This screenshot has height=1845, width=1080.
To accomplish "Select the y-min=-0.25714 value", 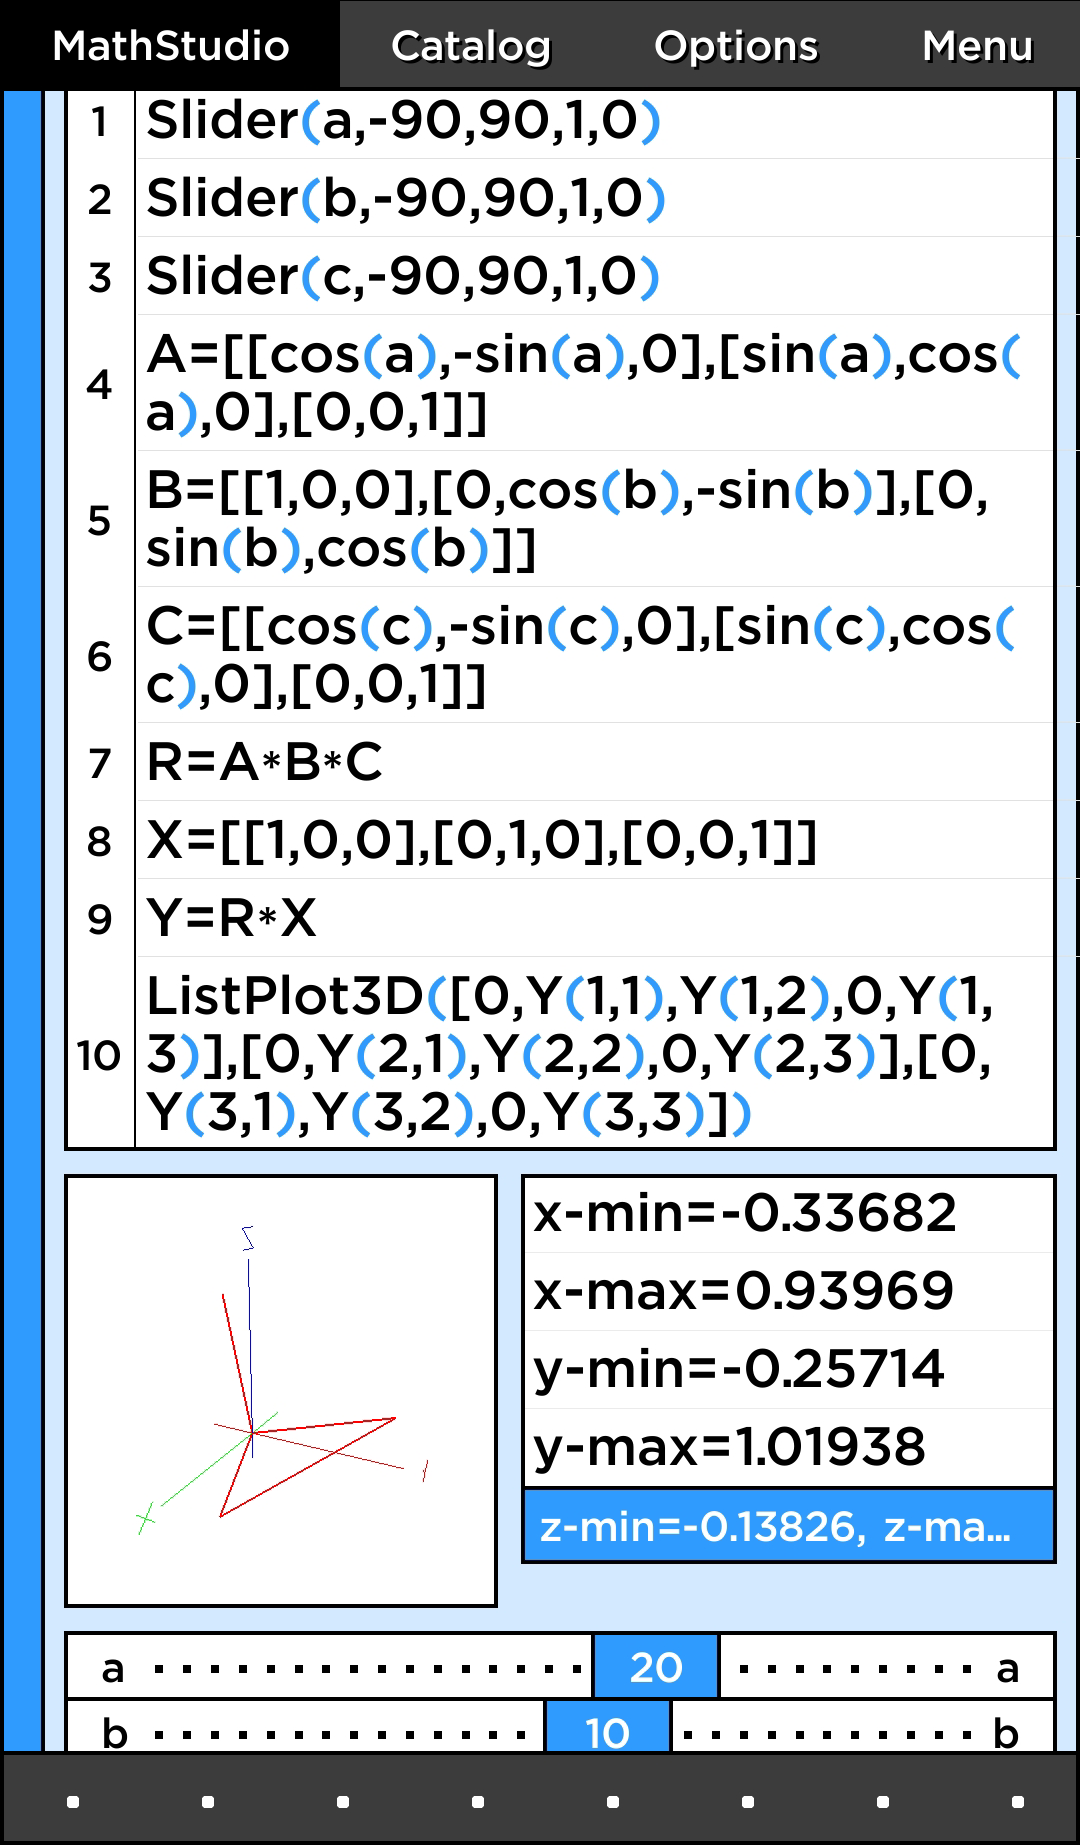I will tap(789, 1369).
